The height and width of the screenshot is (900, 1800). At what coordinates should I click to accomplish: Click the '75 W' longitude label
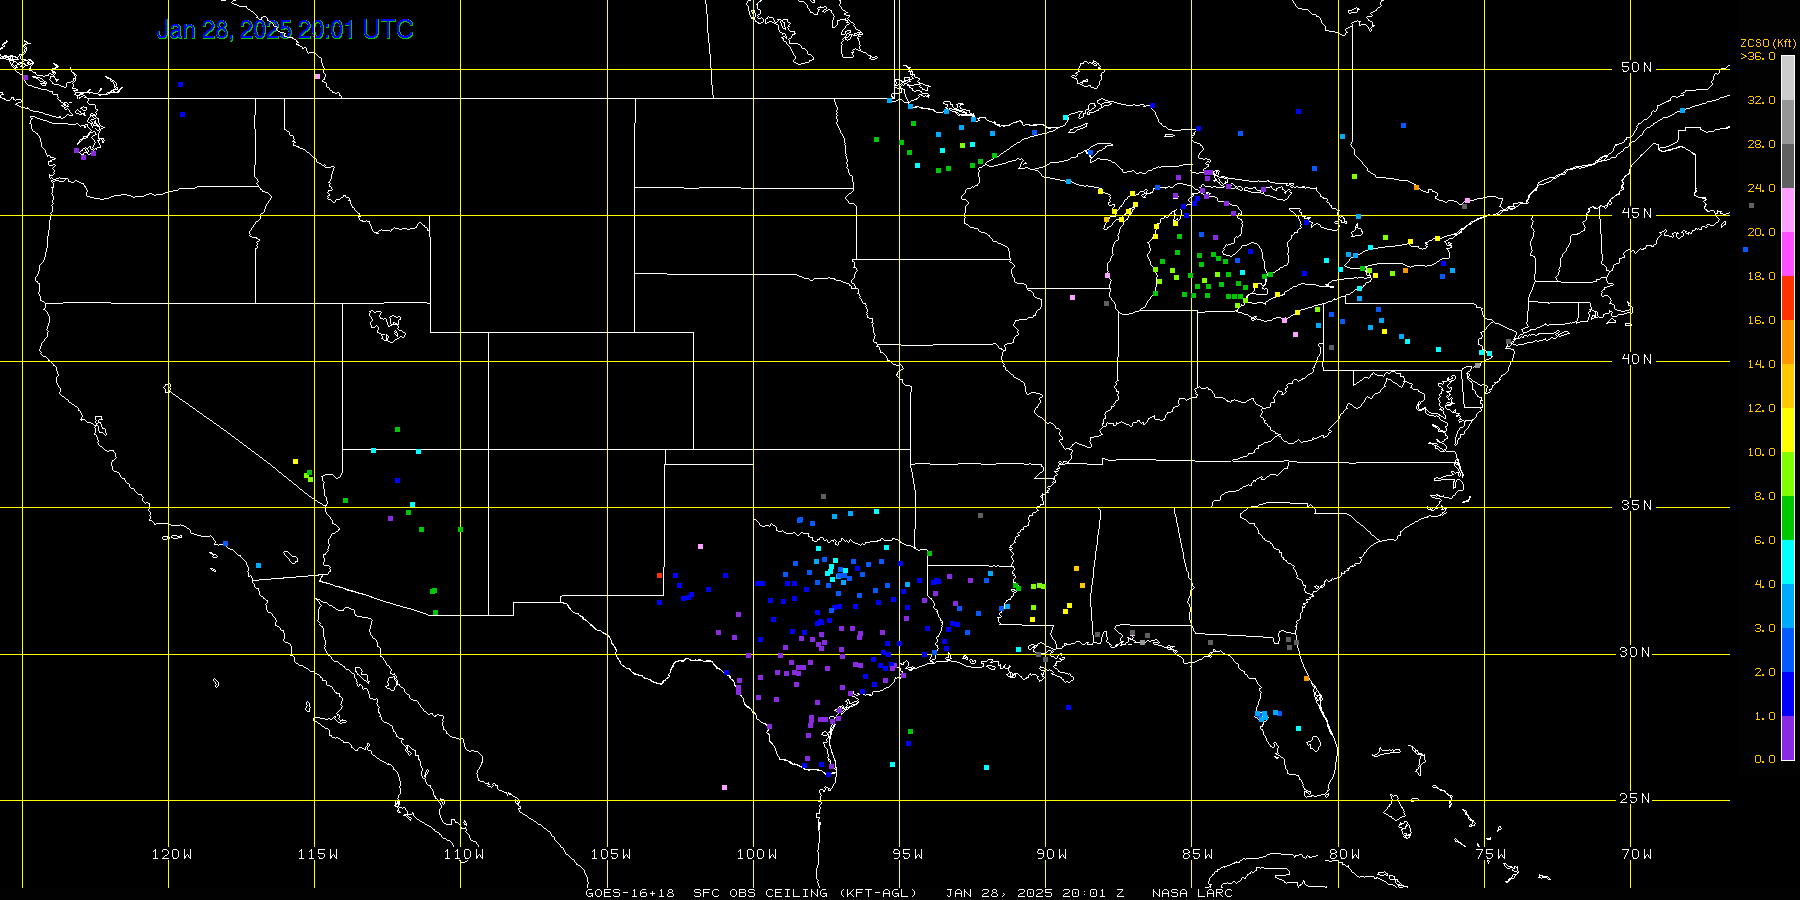[x=1491, y=854]
